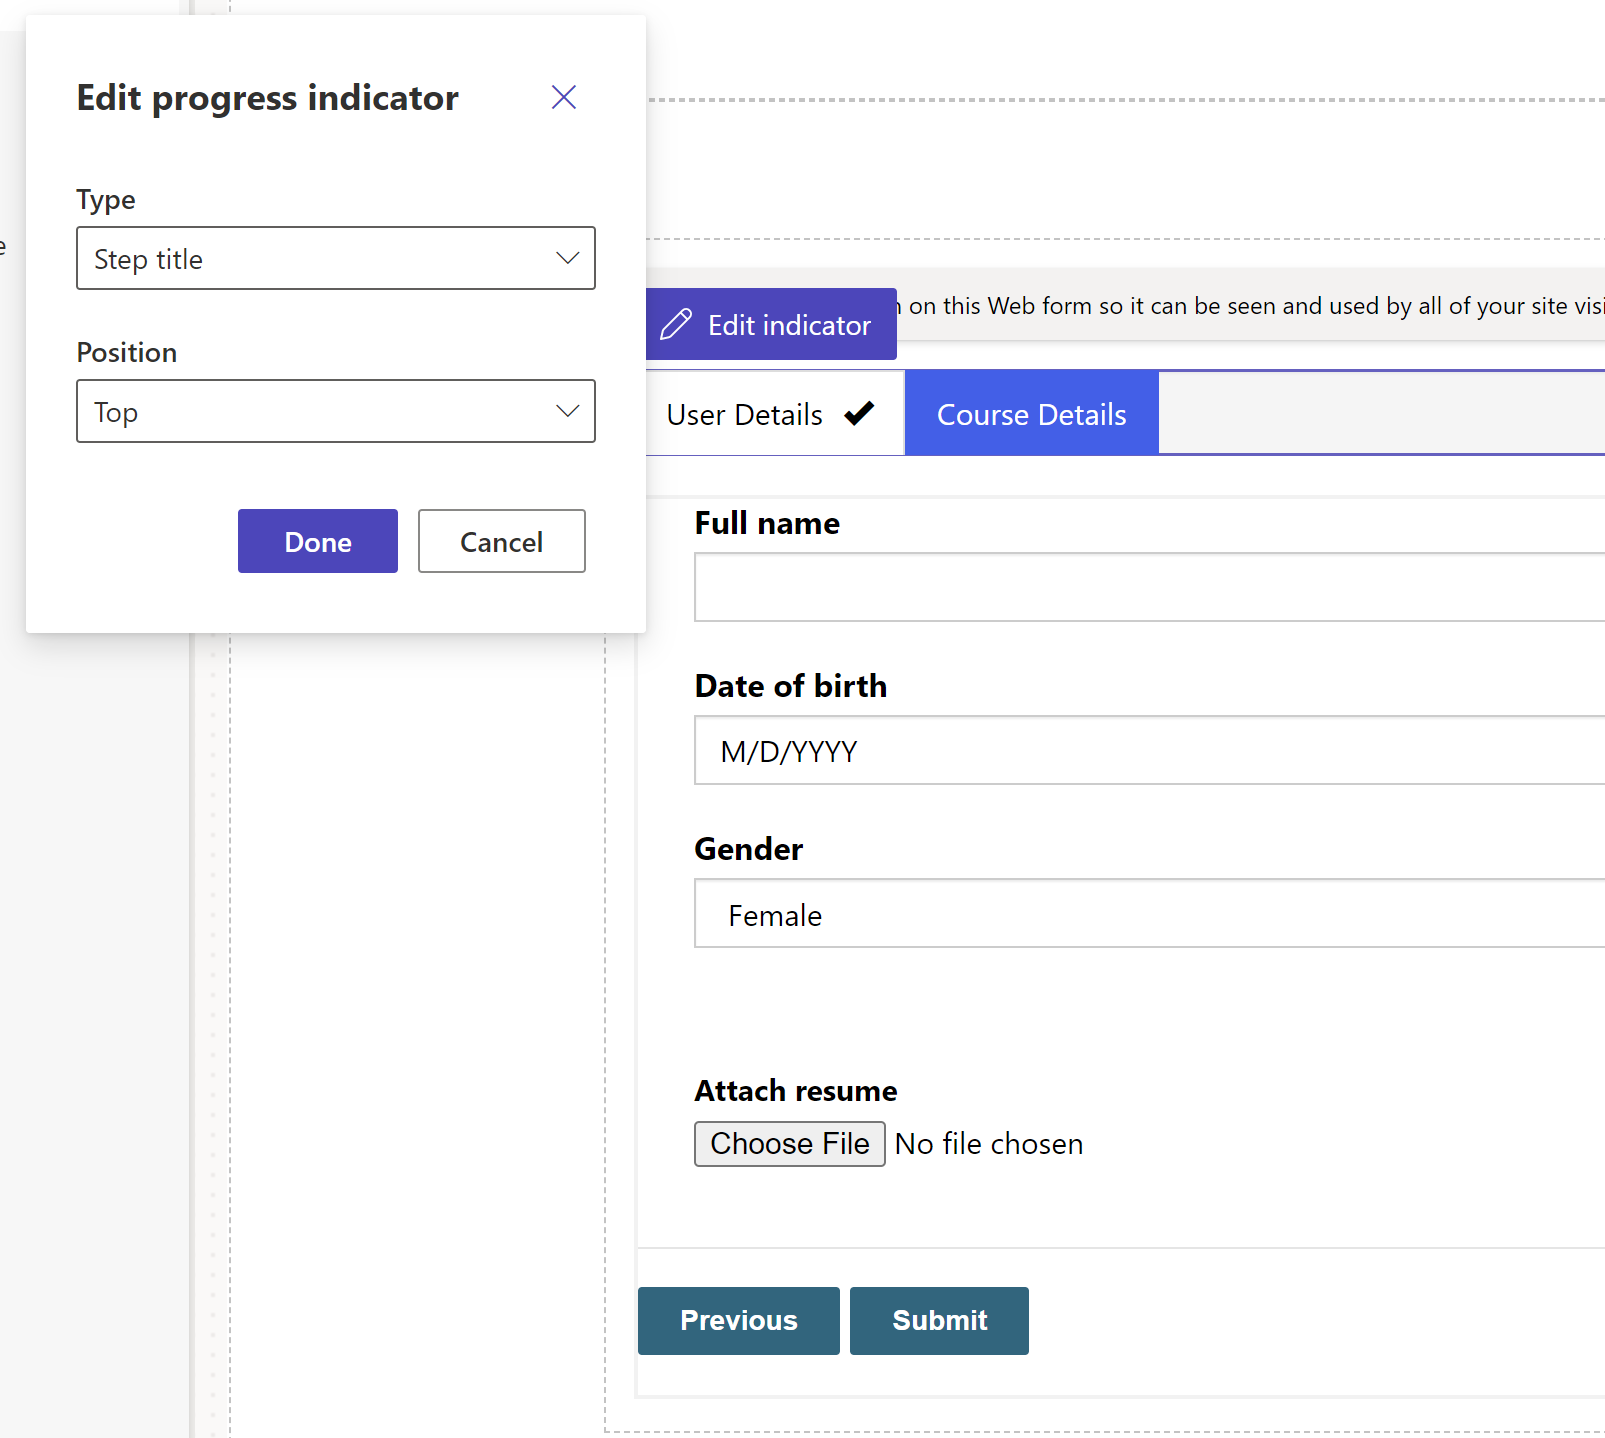
Task: Click the pencil icon on Edit indicator
Action: [x=678, y=324]
